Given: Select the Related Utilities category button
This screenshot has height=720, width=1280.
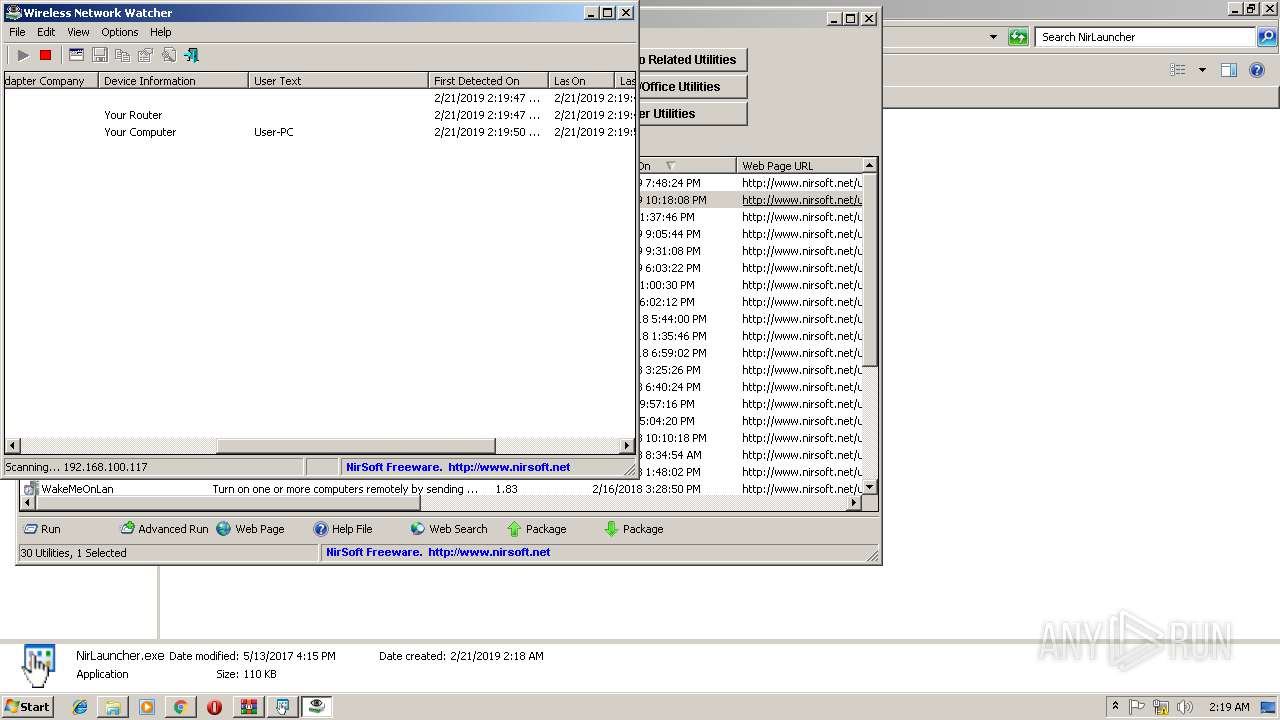Looking at the screenshot, I should click(691, 60).
